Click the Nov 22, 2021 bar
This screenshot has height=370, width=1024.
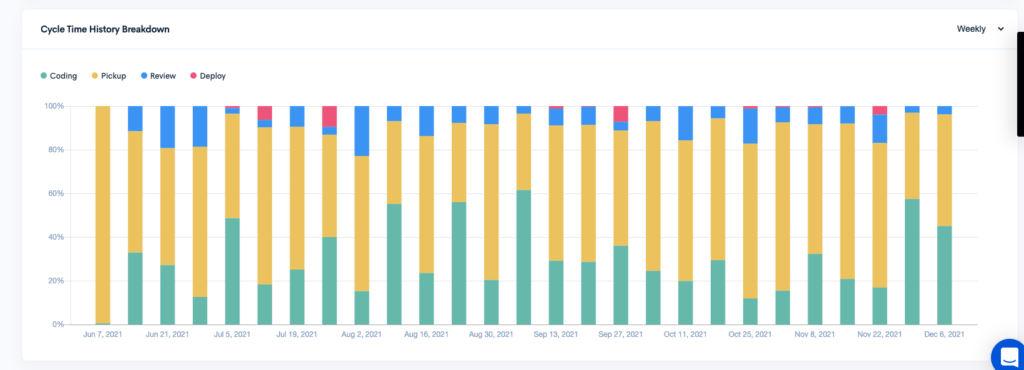point(880,215)
